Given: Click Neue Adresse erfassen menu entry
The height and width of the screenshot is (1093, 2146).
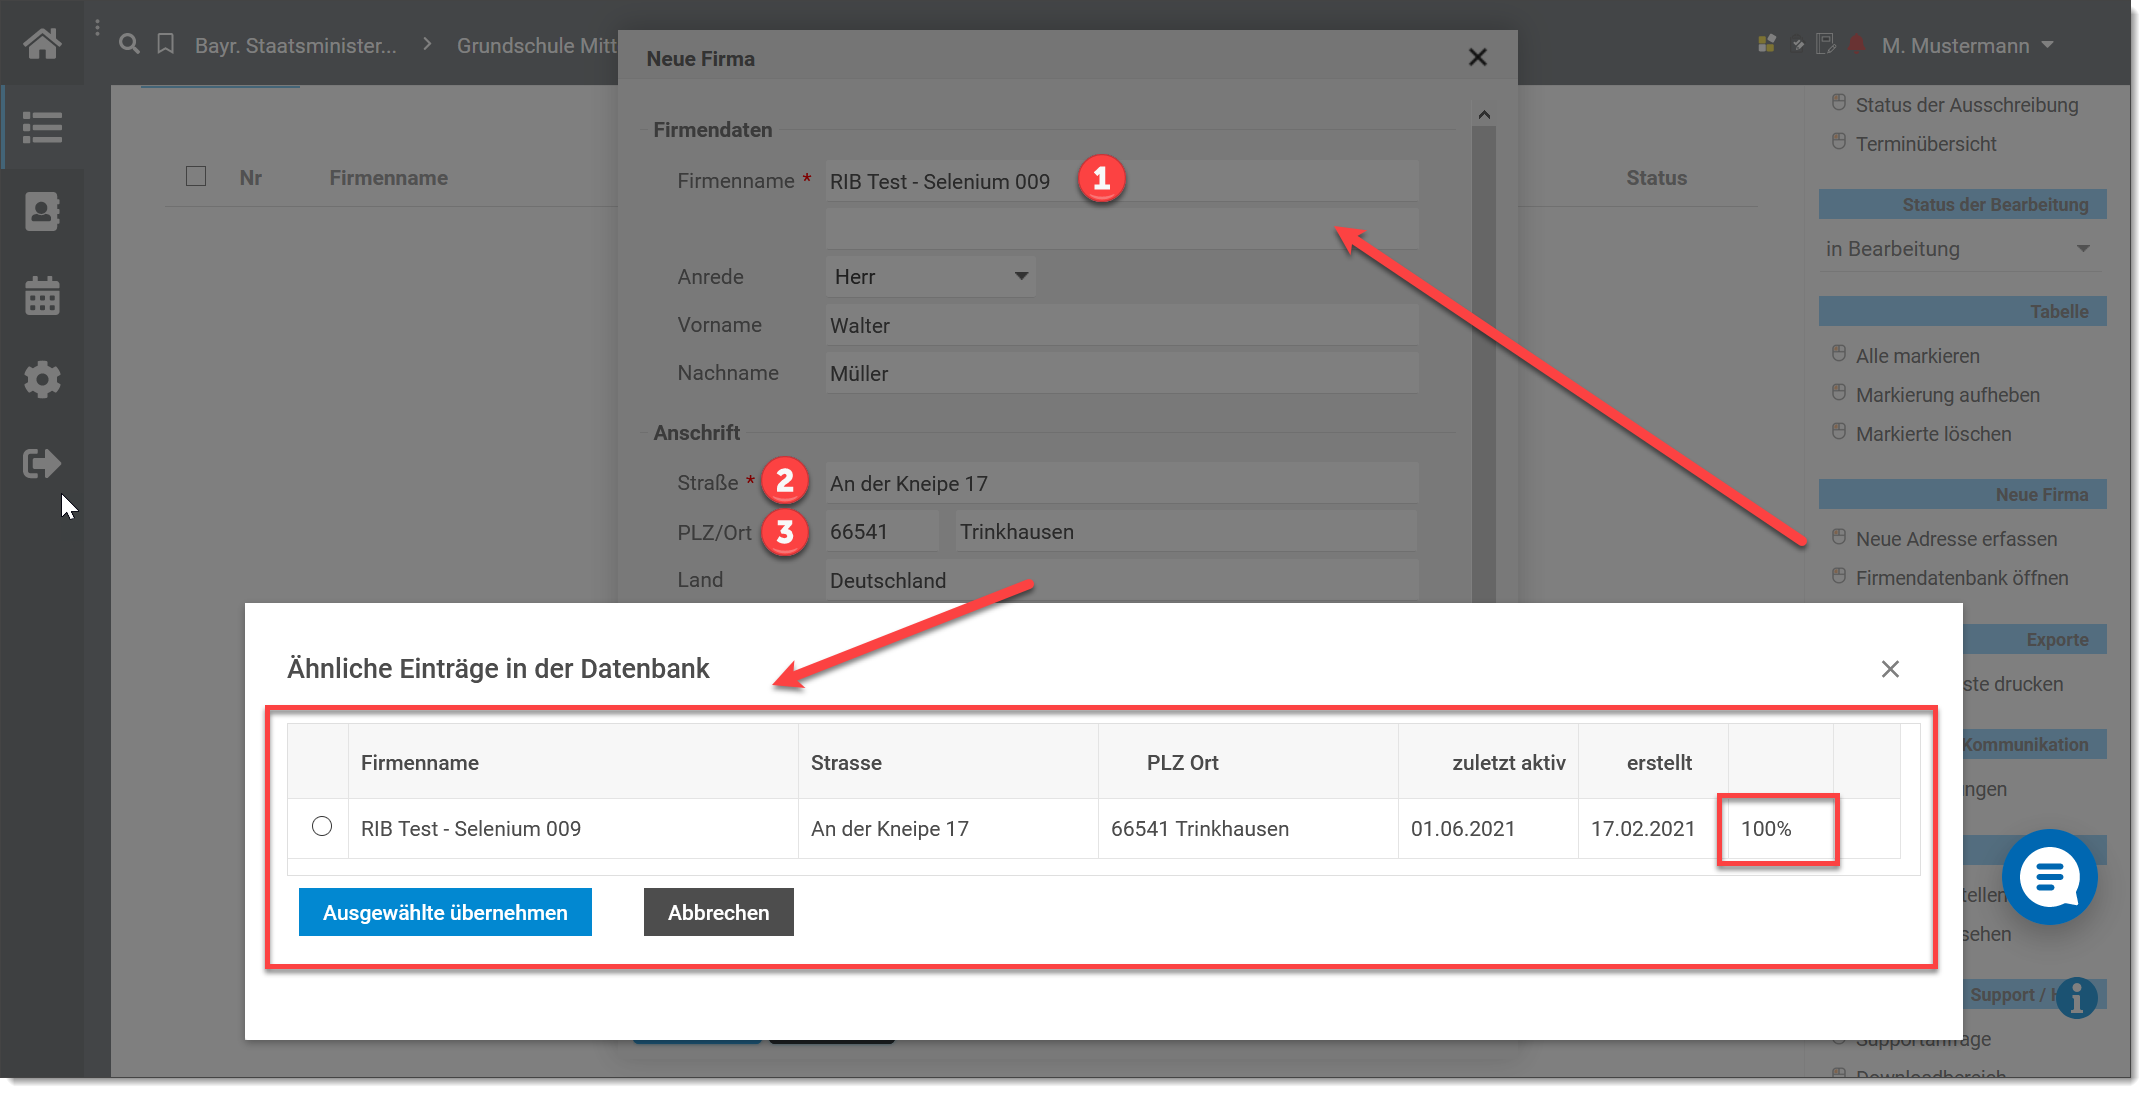Looking at the screenshot, I should point(1956,539).
